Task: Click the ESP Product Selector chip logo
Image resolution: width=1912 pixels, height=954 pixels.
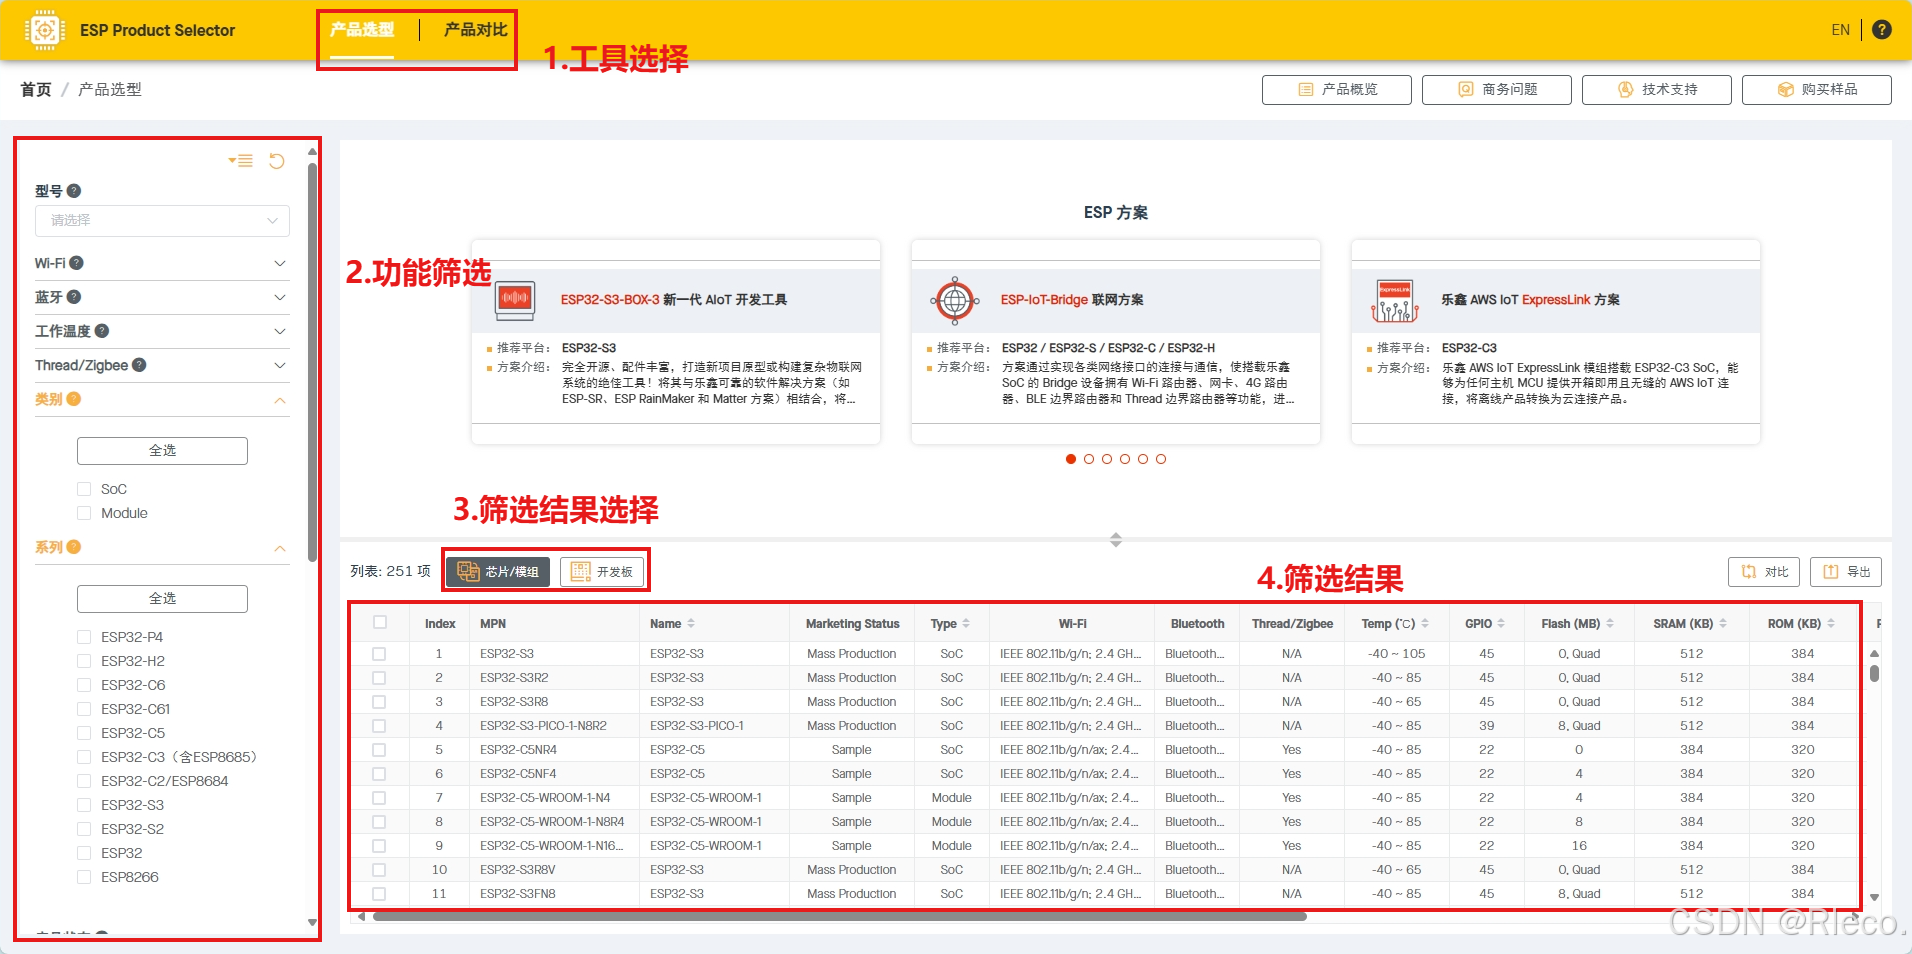Action: [x=44, y=30]
